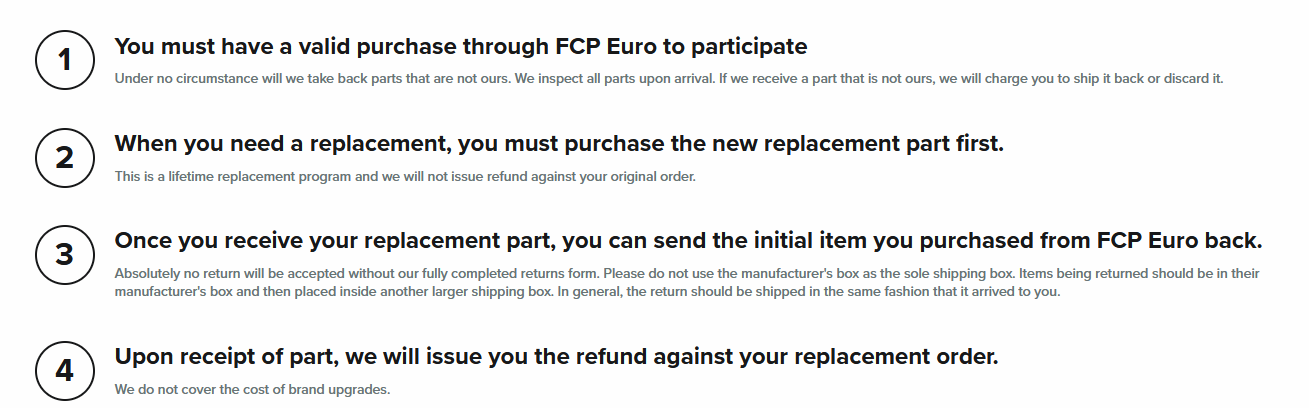The width and height of the screenshot is (1309, 408).
Task: Click the step 1 circled number icon
Action: tap(65, 62)
